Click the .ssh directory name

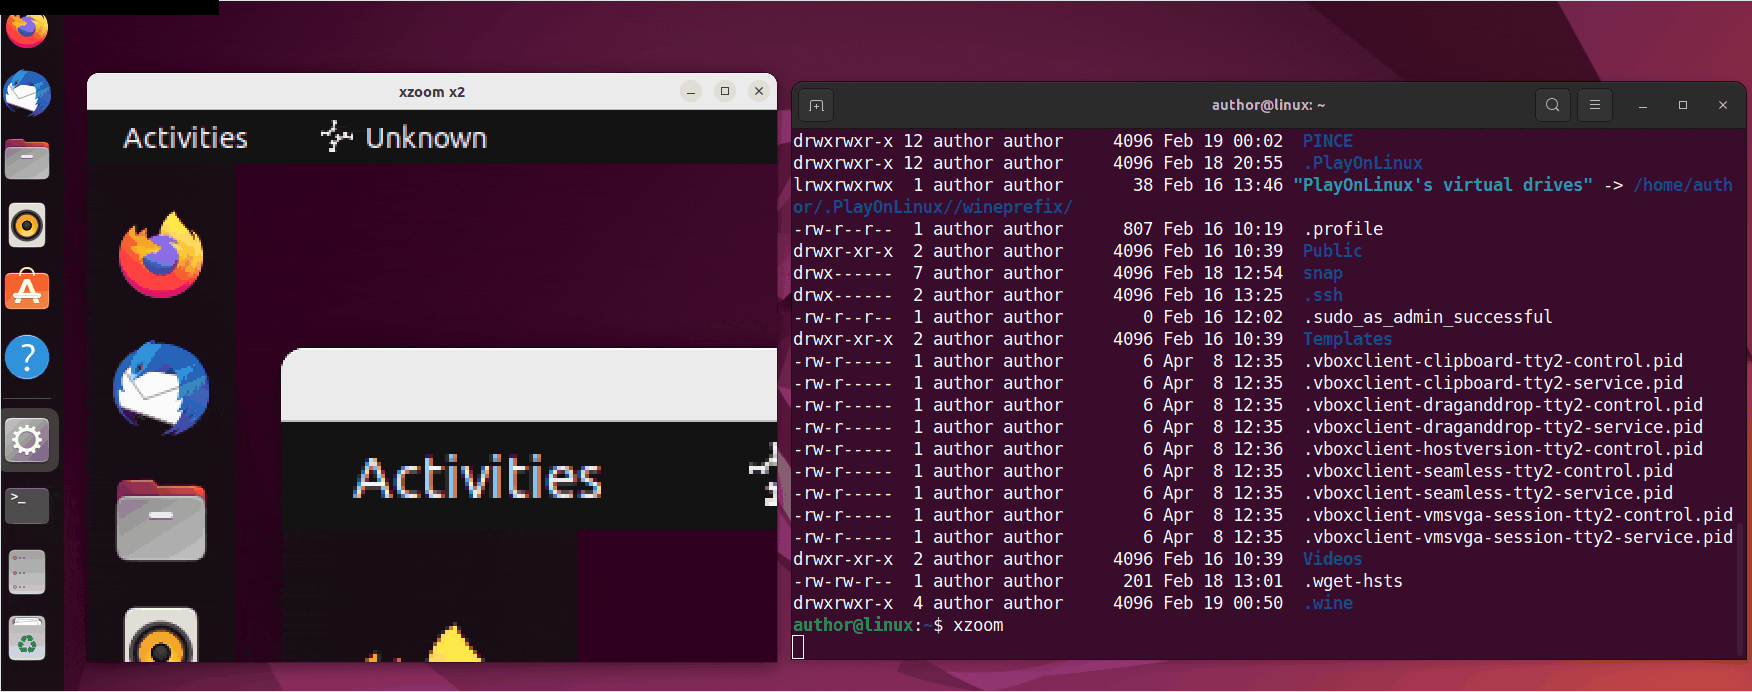pos(1322,295)
